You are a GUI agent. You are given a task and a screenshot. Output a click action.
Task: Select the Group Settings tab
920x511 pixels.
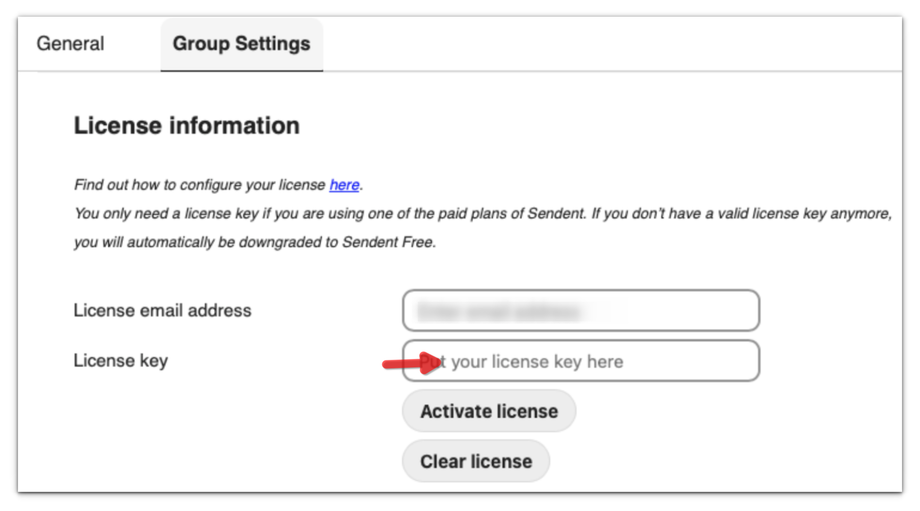241,44
